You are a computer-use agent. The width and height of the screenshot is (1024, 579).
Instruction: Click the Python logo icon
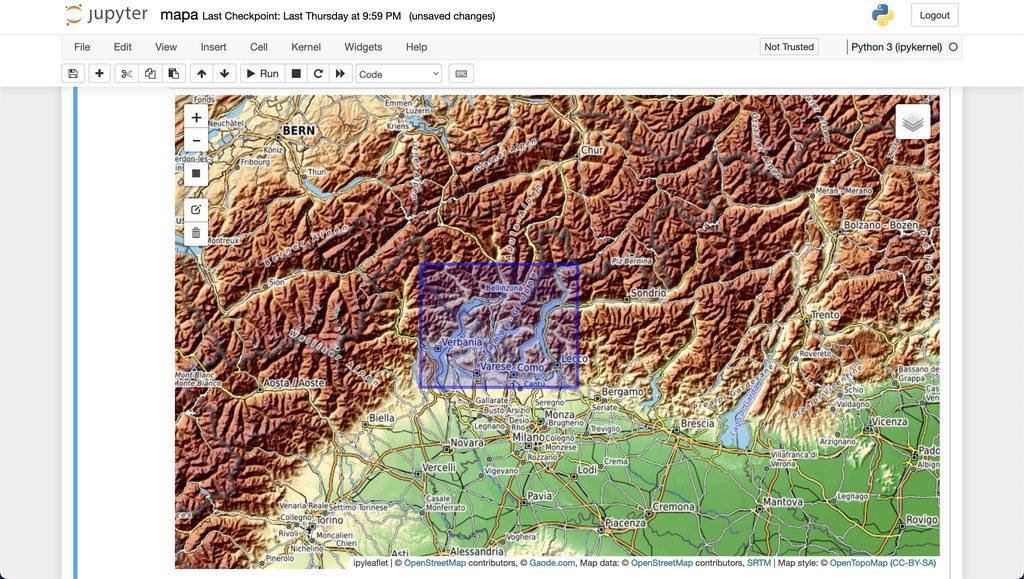point(882,15)
